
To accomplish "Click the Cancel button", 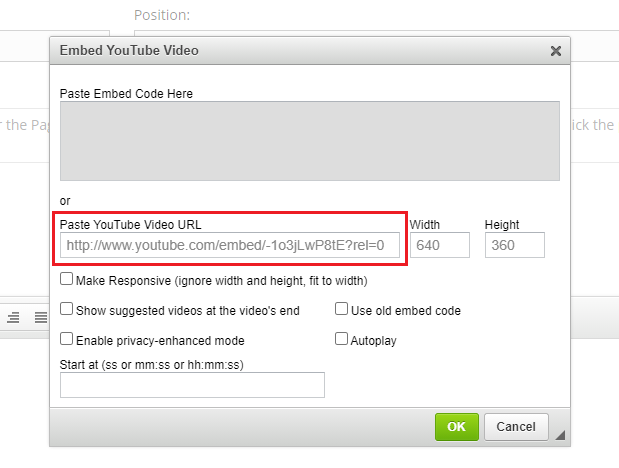I will click(x=516, y=427).
